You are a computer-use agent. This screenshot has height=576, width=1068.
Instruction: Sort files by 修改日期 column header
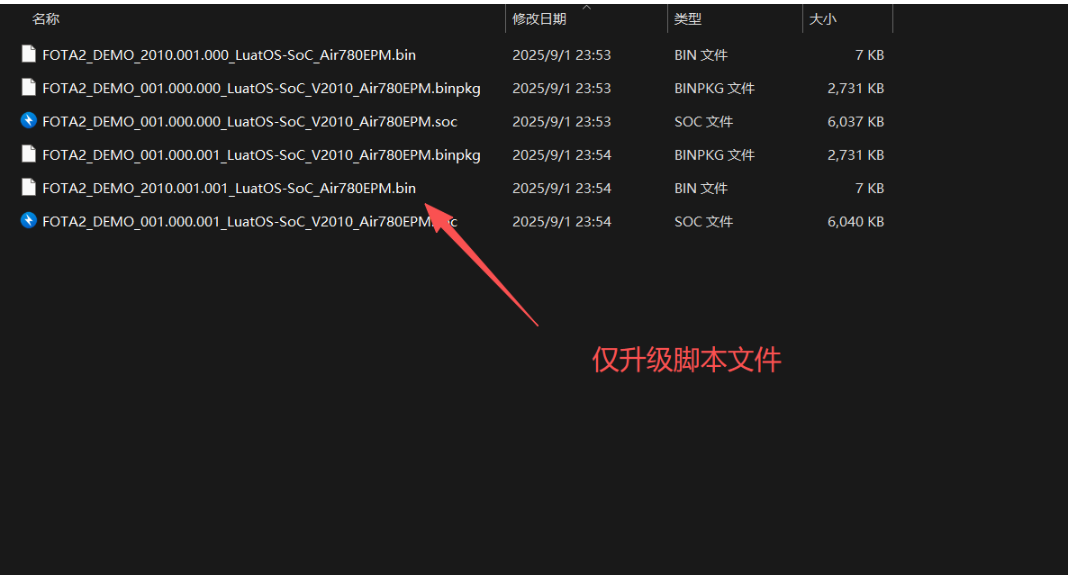(539, 19)
